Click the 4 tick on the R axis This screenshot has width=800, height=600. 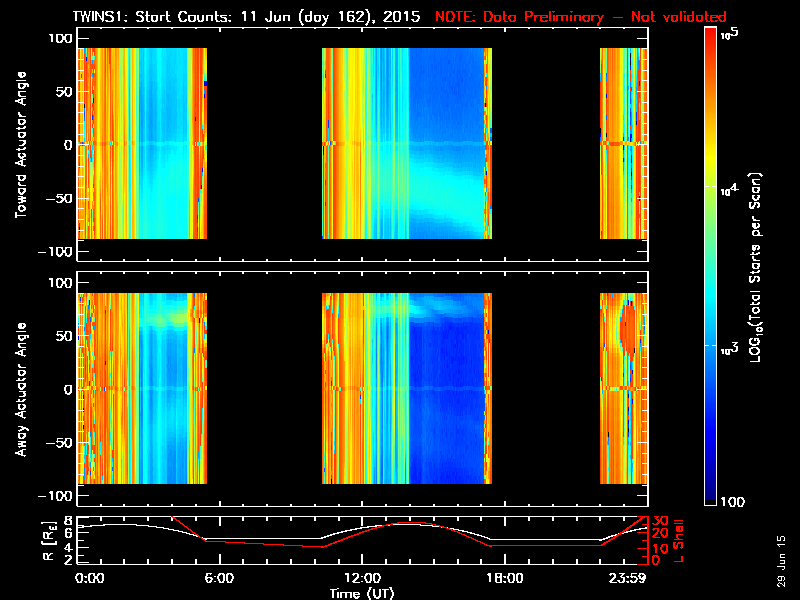pos(68,547)
